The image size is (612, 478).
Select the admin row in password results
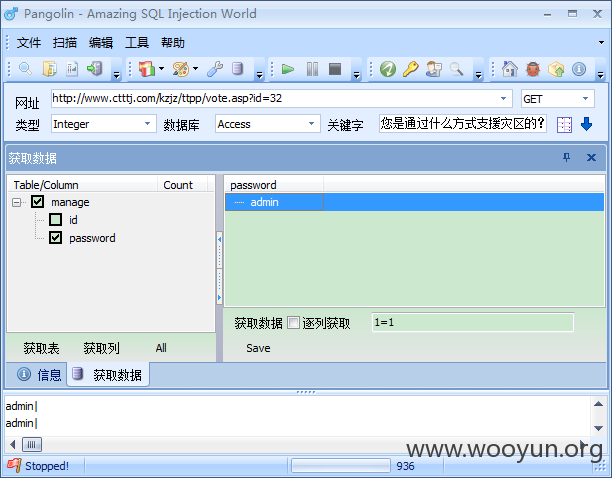pyautogui.click(x=415, y=202)
